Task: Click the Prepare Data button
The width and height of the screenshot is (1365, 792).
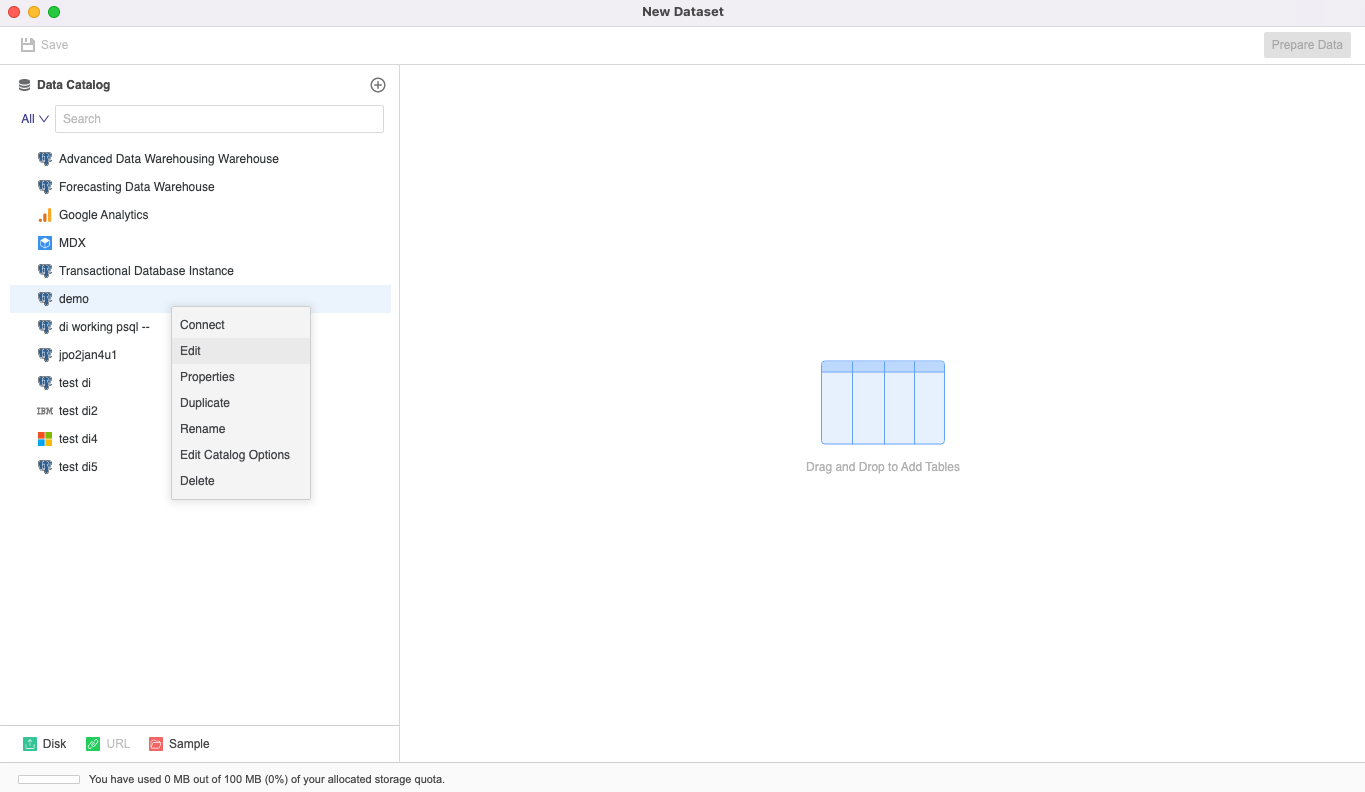Action: tap(1306, 44)
